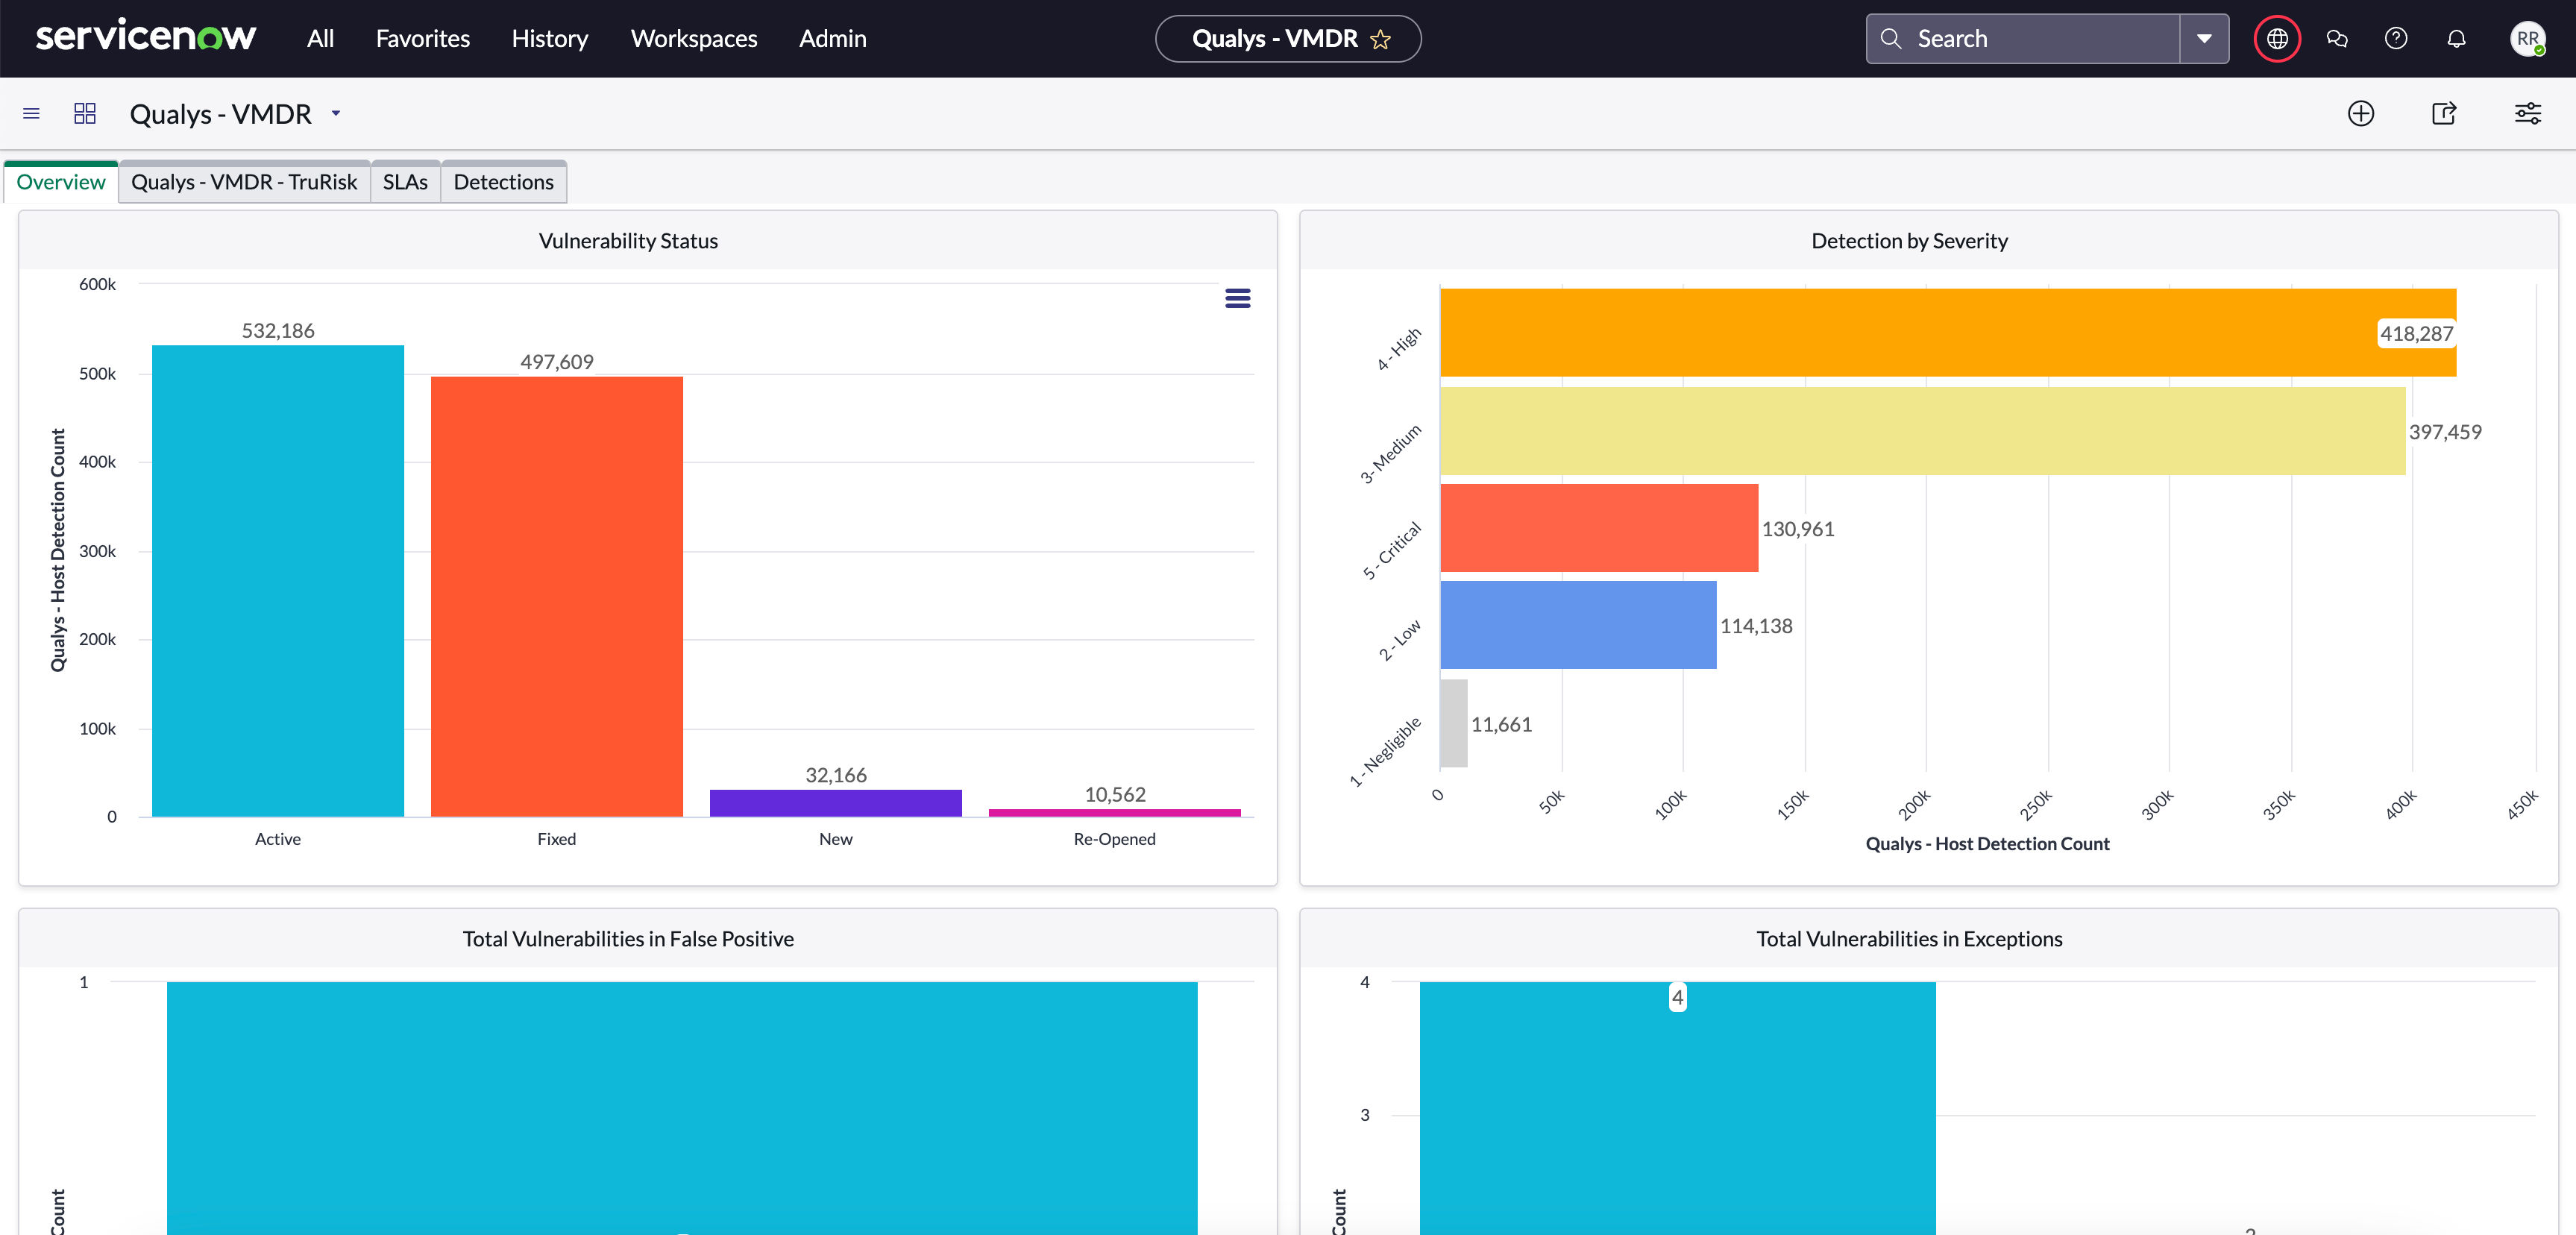Click the New bar in Vulnerability Status
The height and width of the screenshot is (1235, 2576).
[836, 803]
